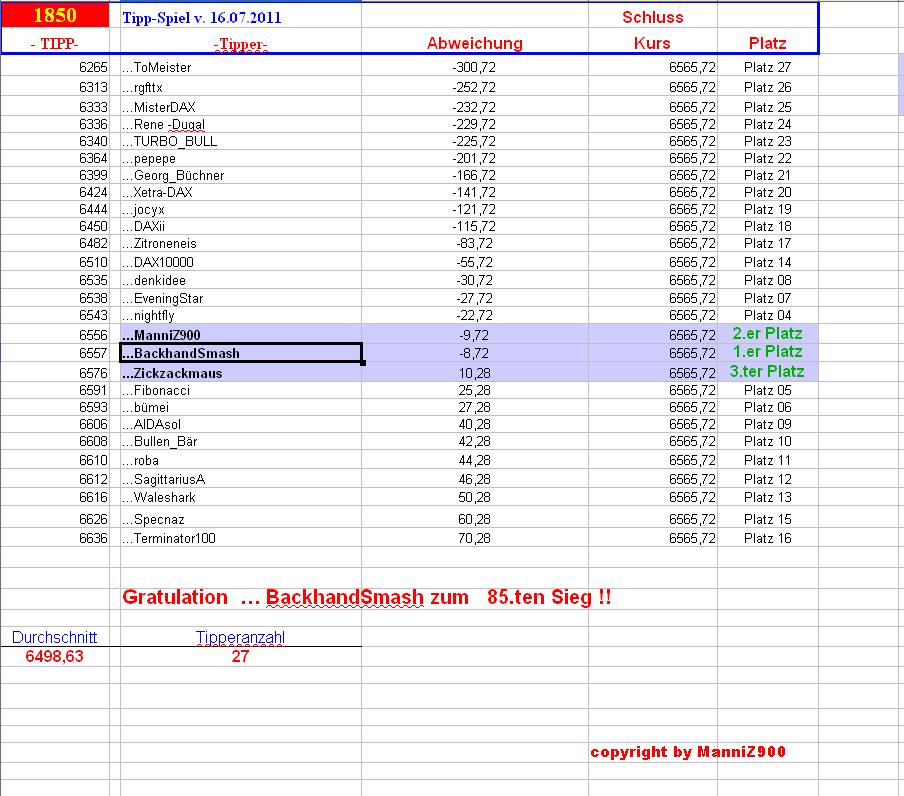Click the Abweichung column header
The image size is (904, 796).
[474, 43]
